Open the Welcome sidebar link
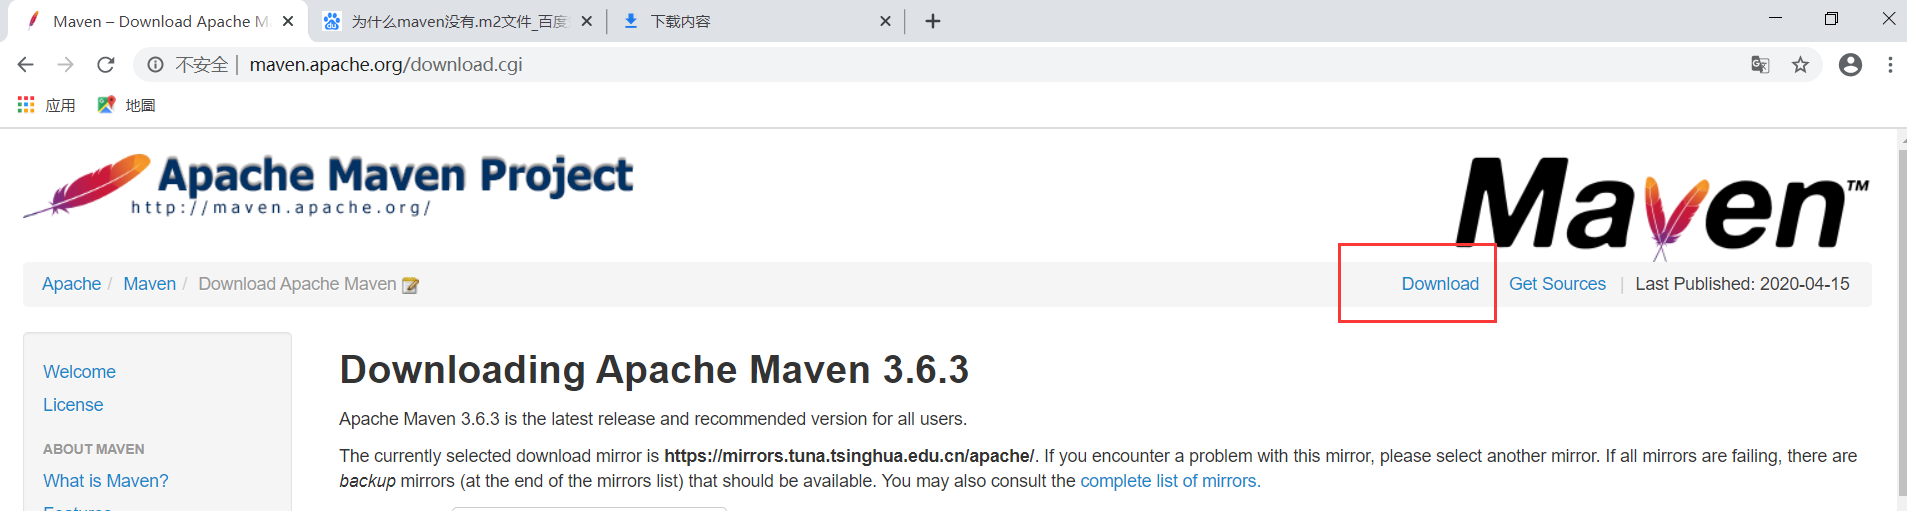1907x511 pixels. pos(79,372)
